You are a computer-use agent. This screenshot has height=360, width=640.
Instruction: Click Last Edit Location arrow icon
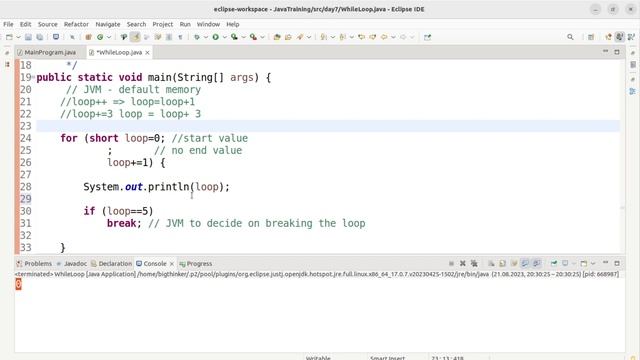click(362, 37)
